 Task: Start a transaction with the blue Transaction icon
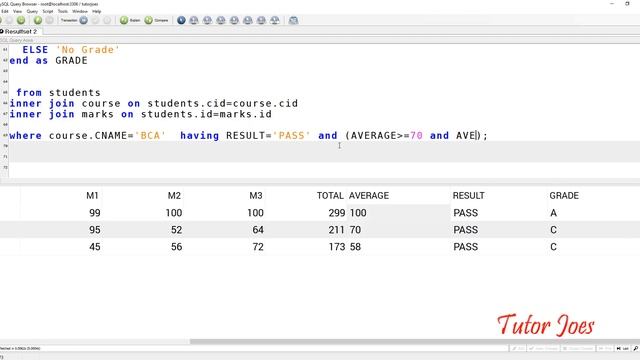[x=83, y=20]
